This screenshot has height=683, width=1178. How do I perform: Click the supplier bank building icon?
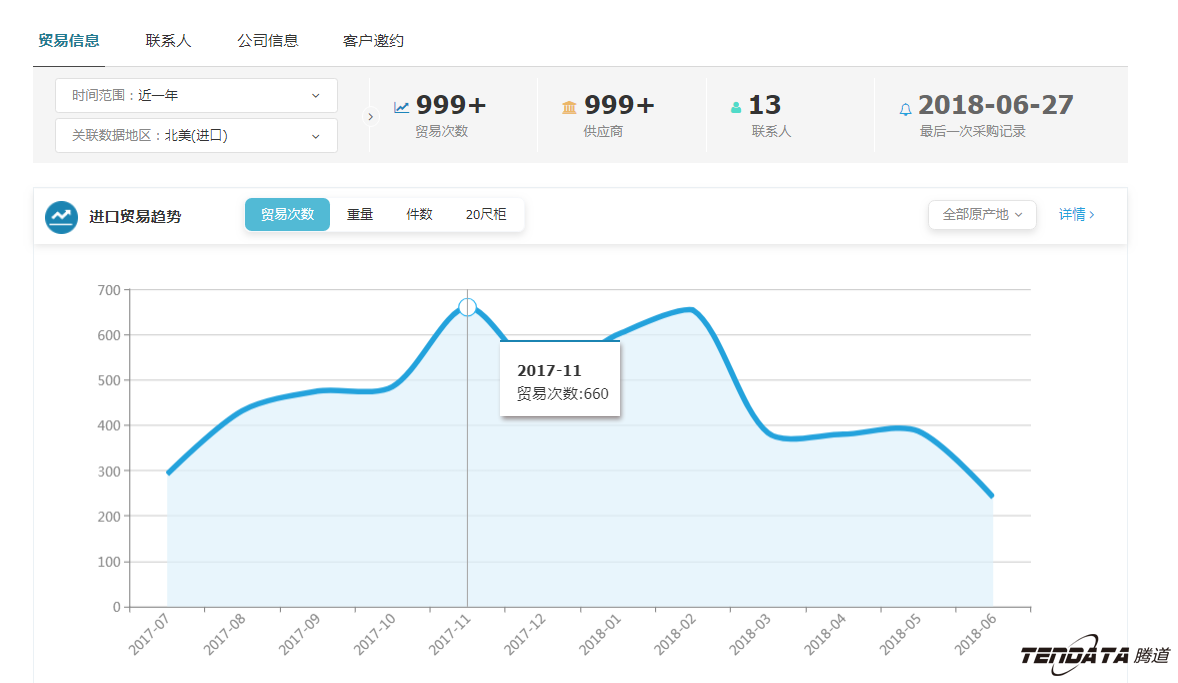pyautogui.click(x=569, y=107)
